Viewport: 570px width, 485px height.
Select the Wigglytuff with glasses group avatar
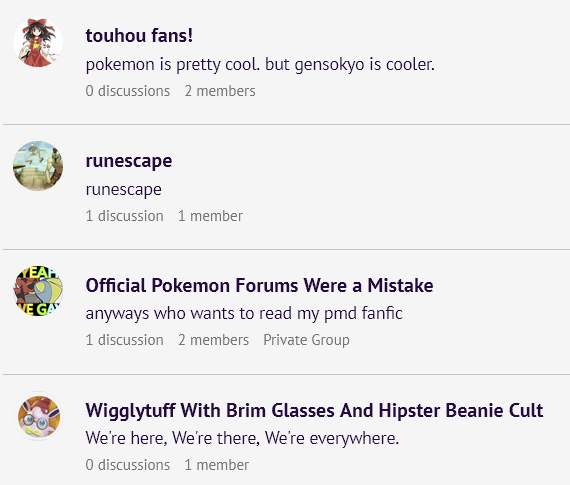pos(39,416)
